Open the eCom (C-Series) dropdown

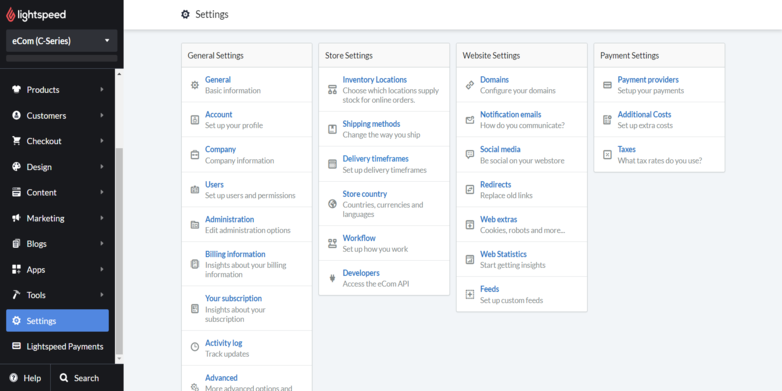coord(62,41)
